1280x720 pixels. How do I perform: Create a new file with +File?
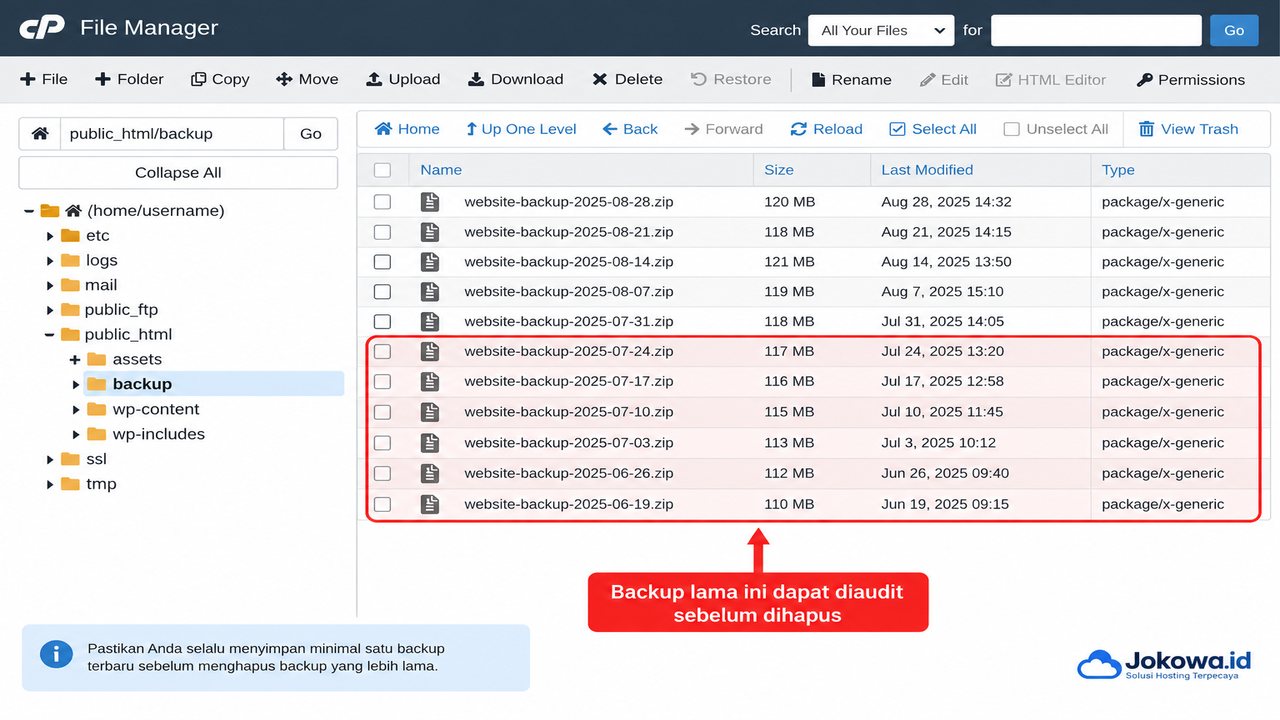click(44, 79)
